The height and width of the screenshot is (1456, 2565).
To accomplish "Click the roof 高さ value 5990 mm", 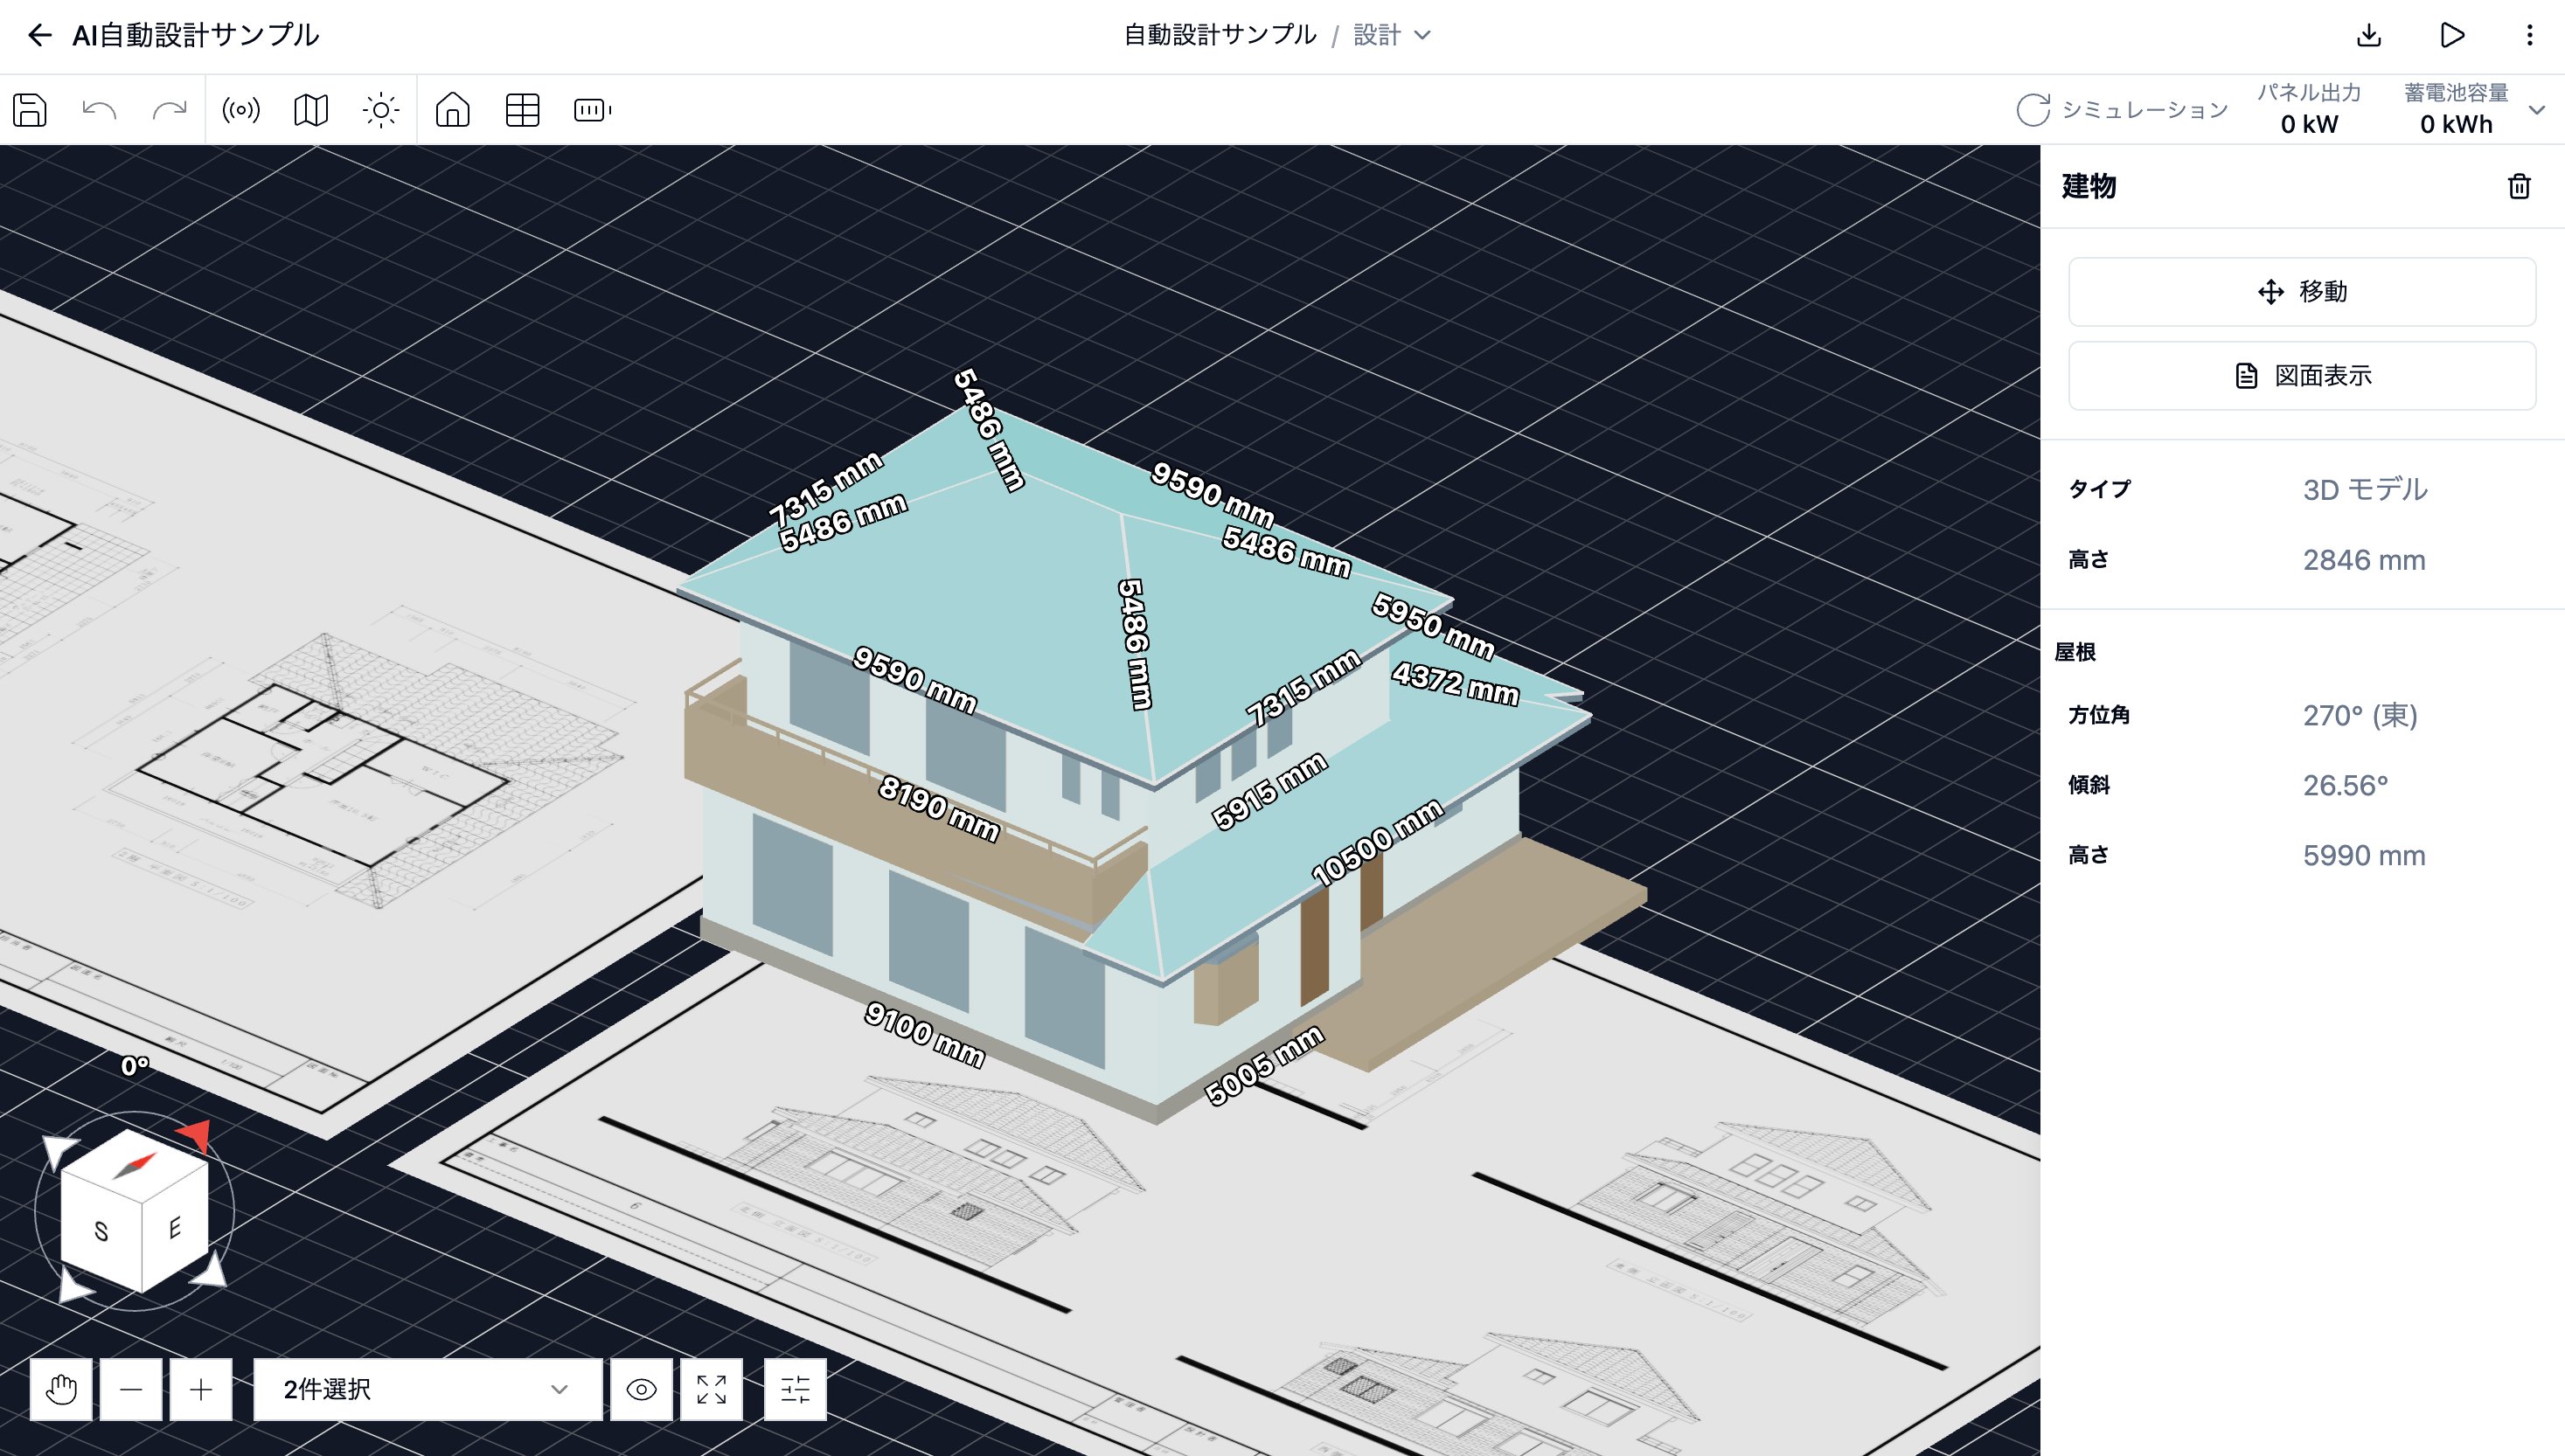I will click(x=2364, y=856).
